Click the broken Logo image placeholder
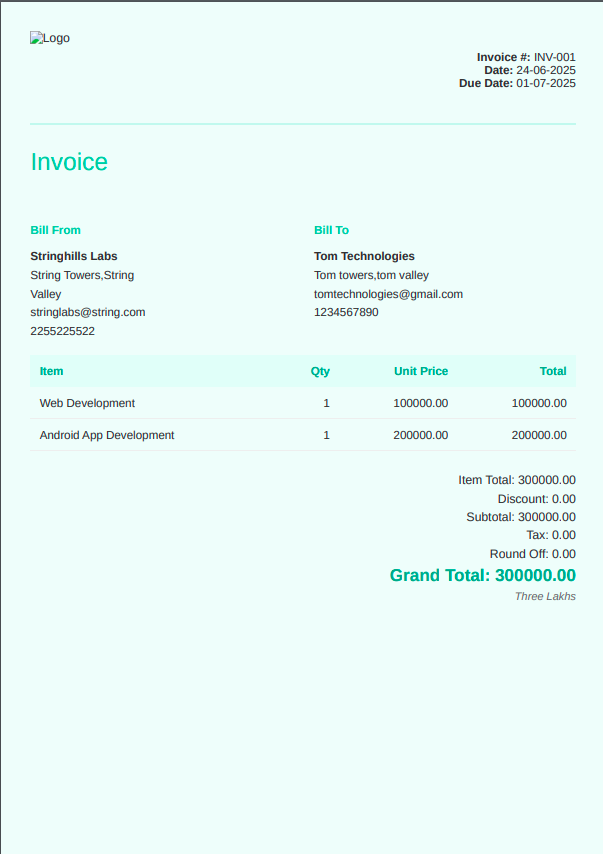This screenshot has width=603, height=854. tap(49, 38)
